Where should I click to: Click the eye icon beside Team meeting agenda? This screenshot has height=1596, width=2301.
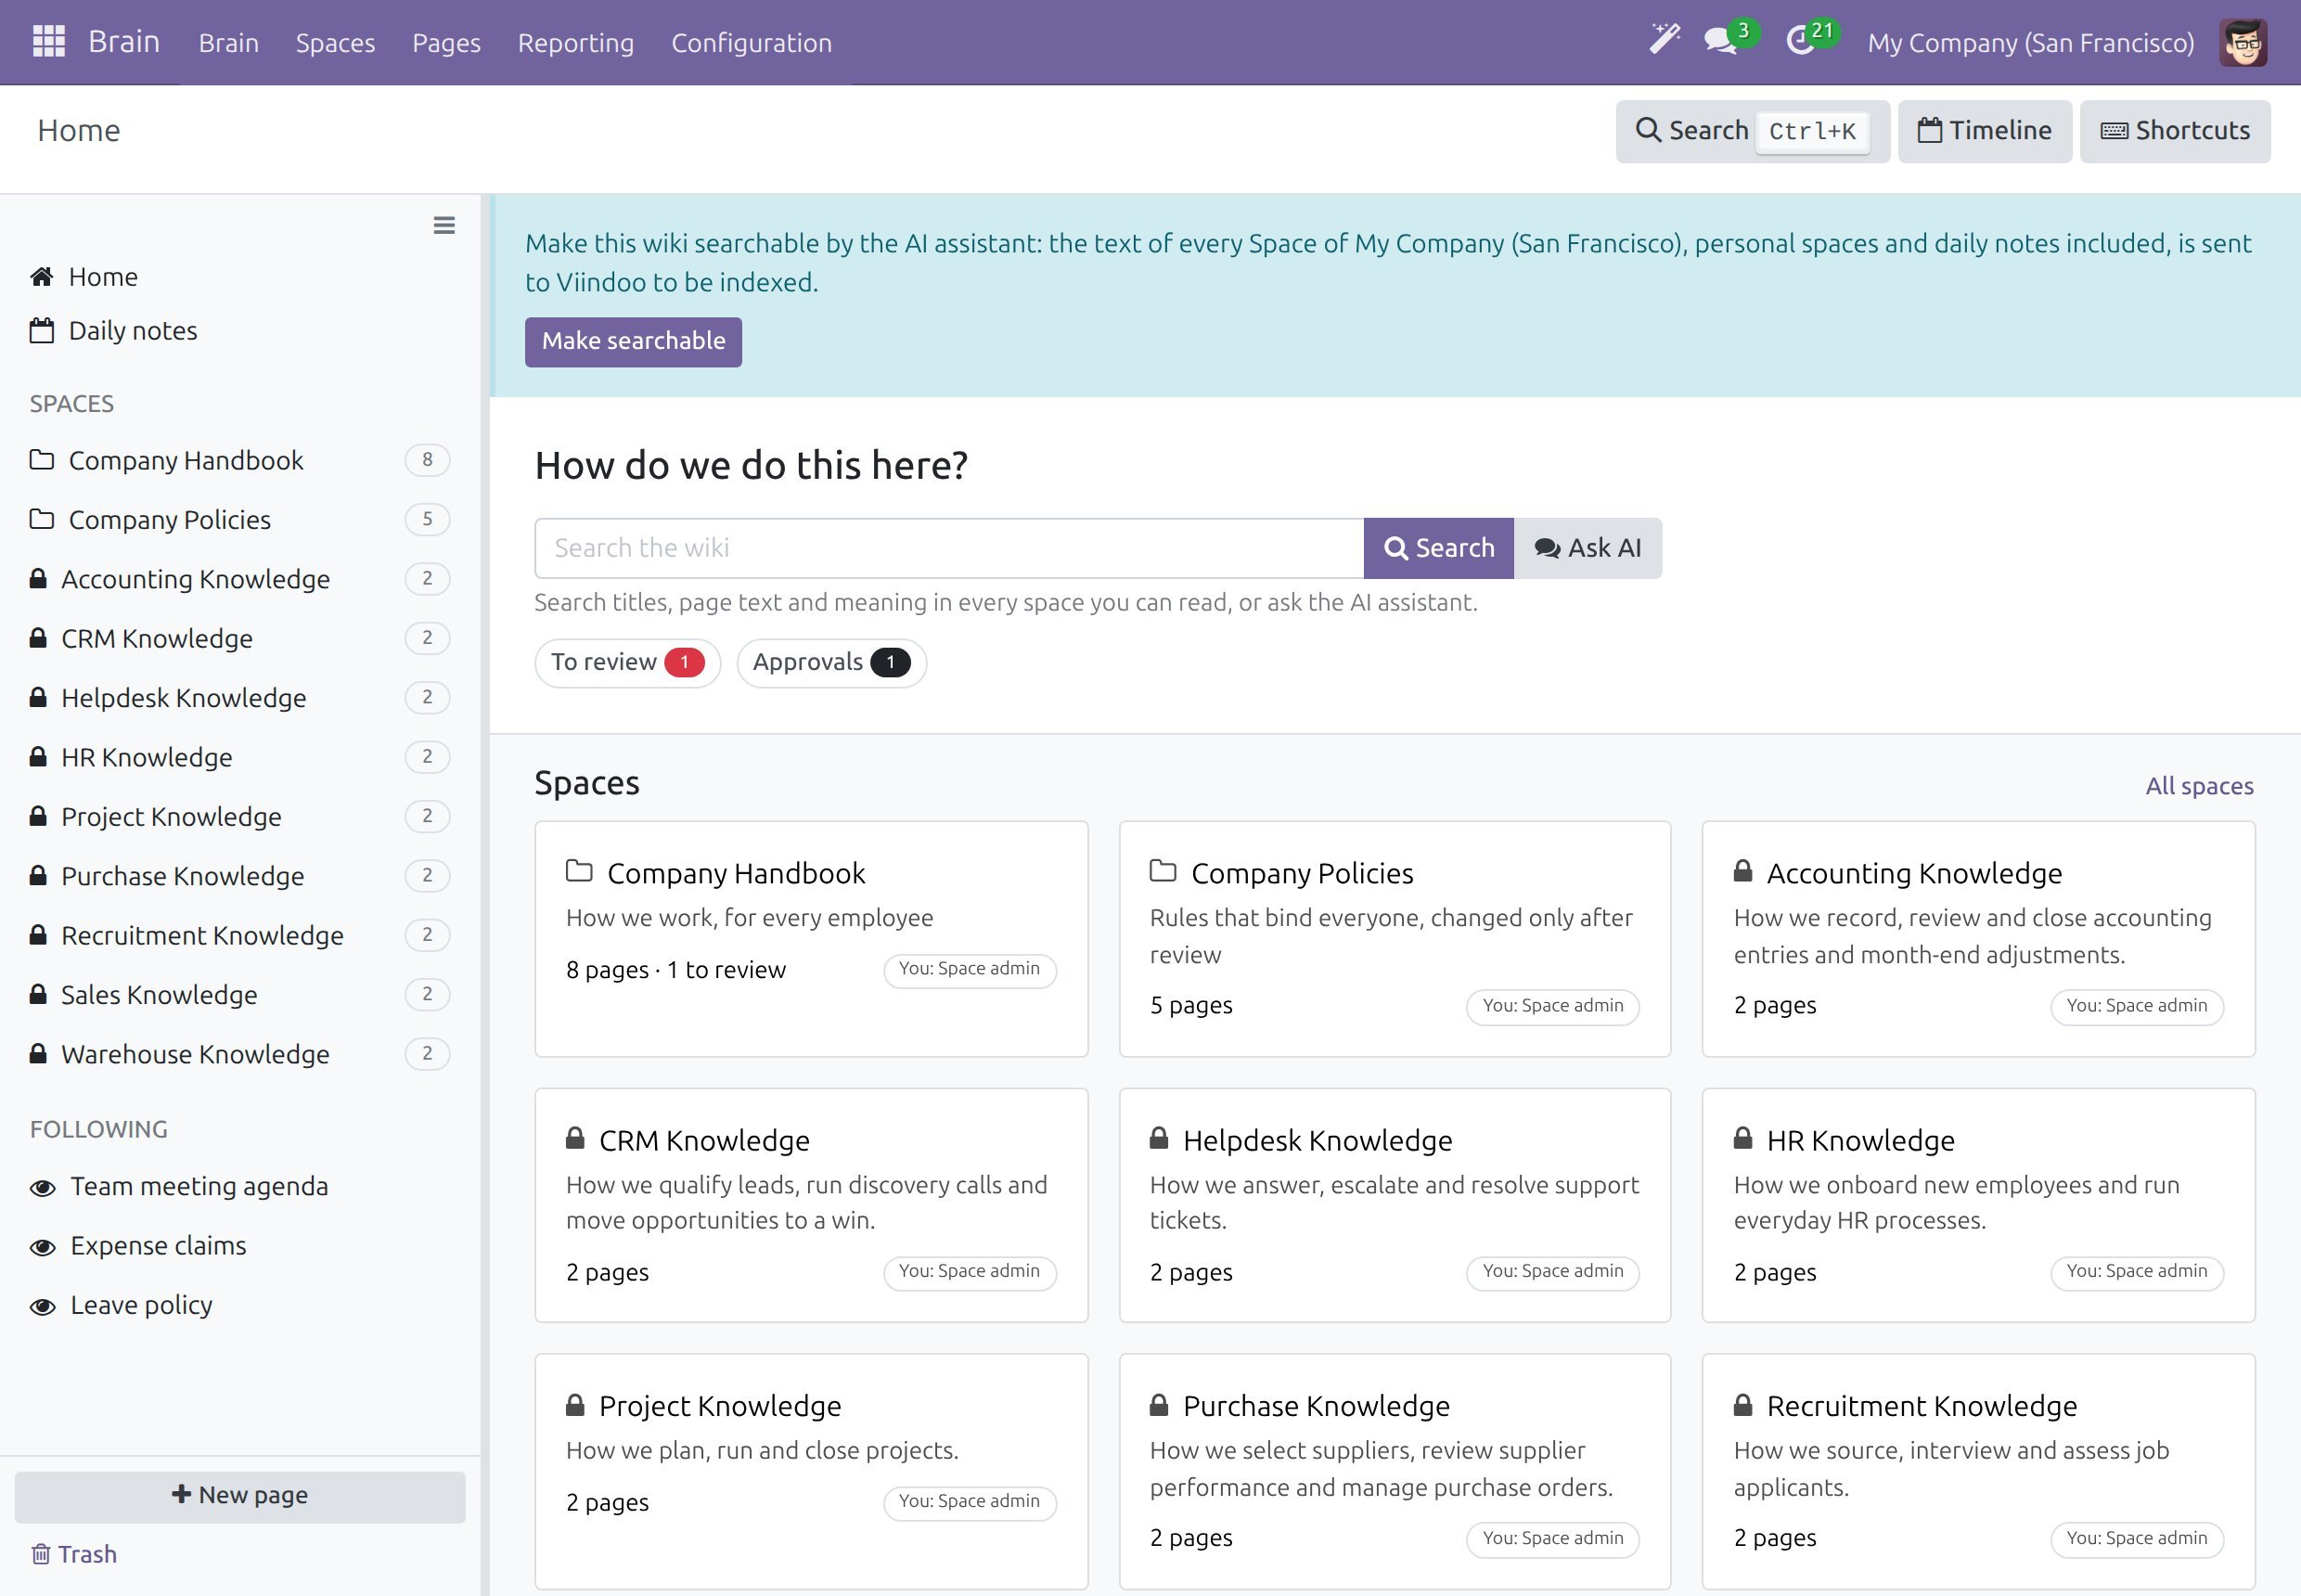pos(43,1188)
